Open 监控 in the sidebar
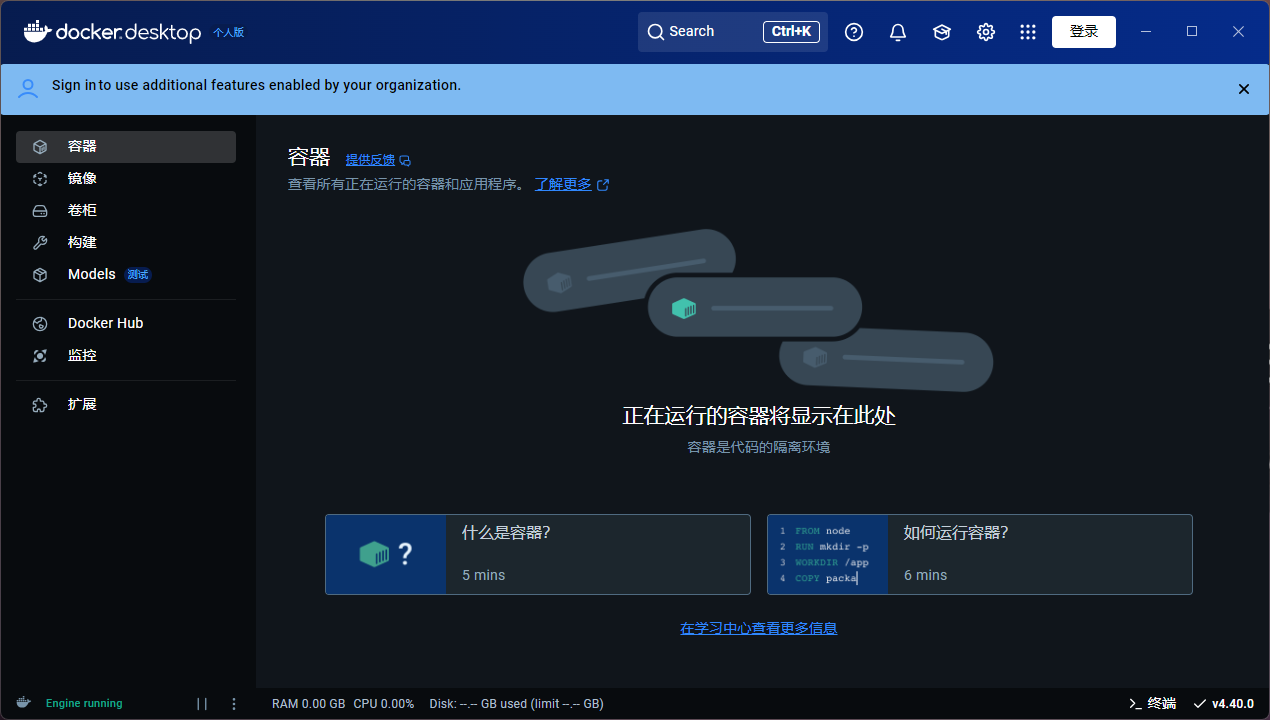The width and height of the screenshot is (1270, 720). tap(126, 355)
